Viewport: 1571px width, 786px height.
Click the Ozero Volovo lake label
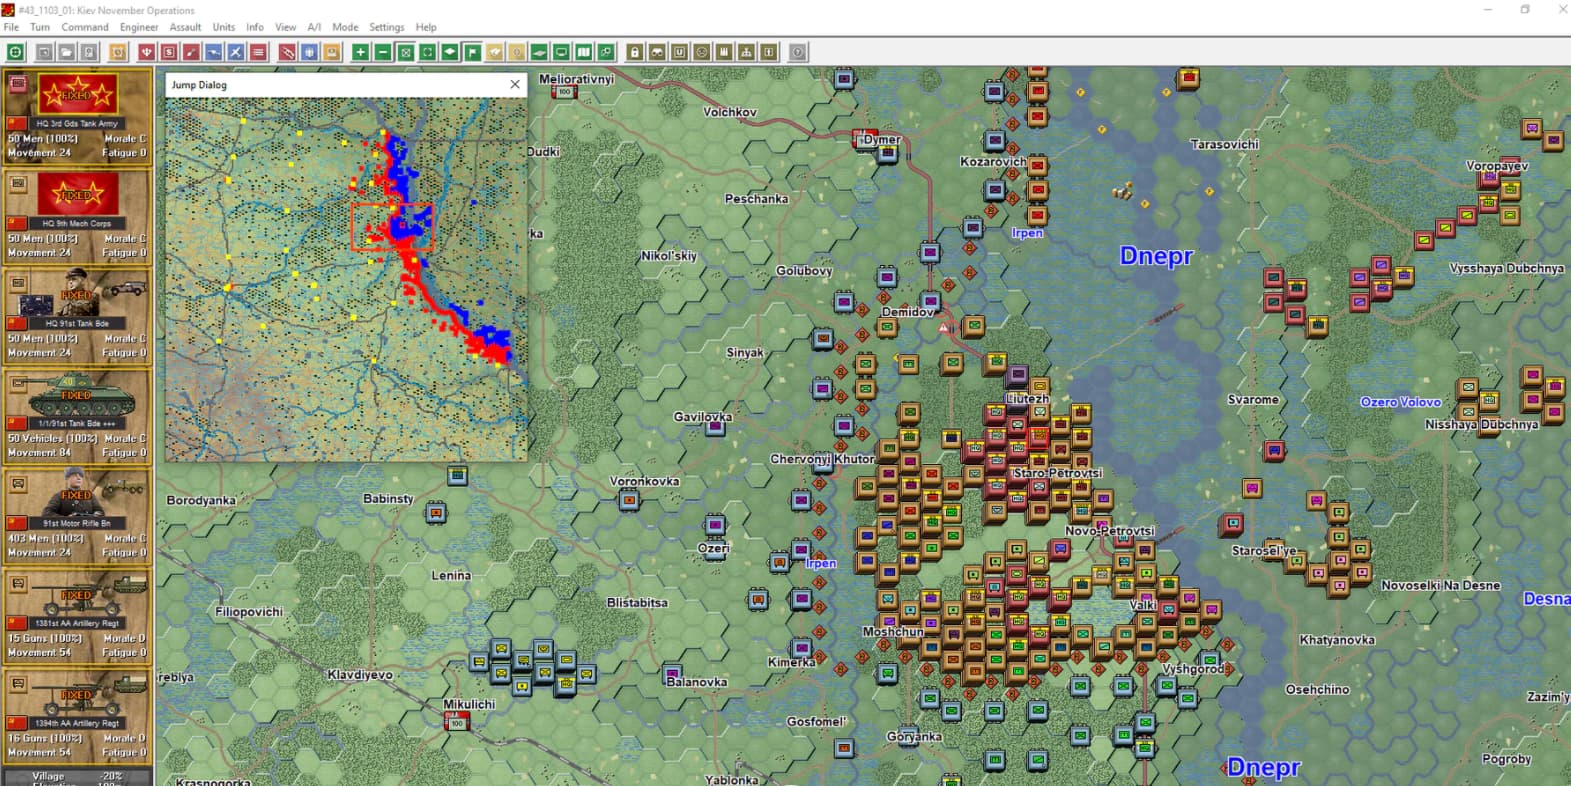(x=1400, y=402)
